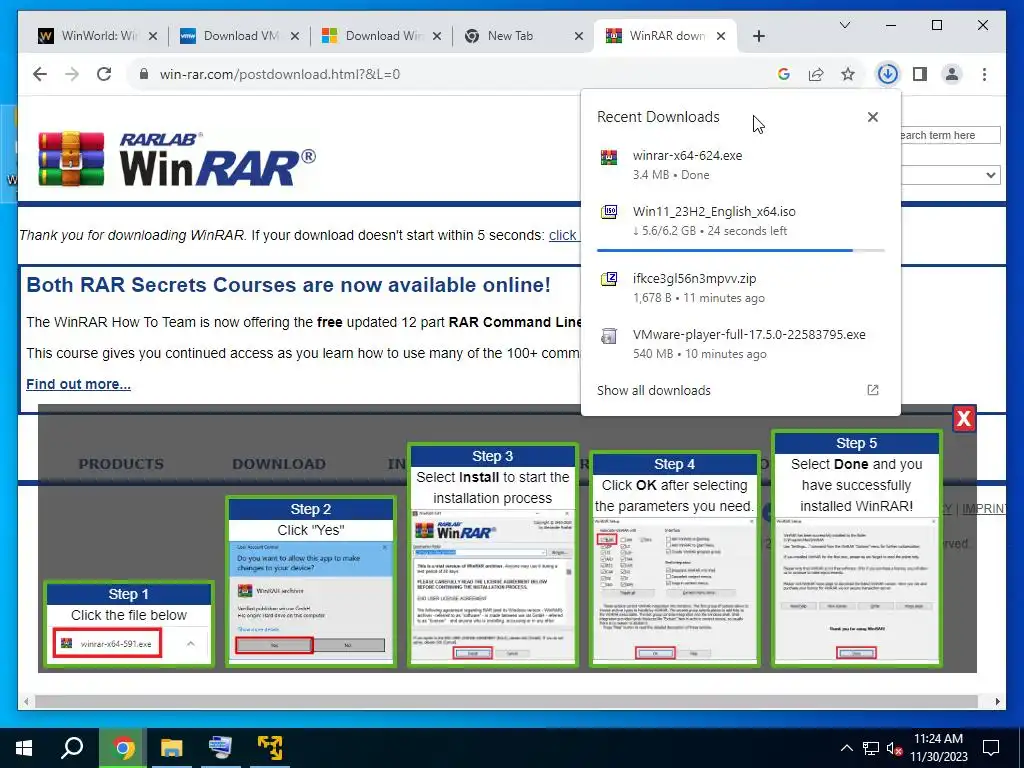
Task: Click the Chrome taskbar icon
Action: 123,748
